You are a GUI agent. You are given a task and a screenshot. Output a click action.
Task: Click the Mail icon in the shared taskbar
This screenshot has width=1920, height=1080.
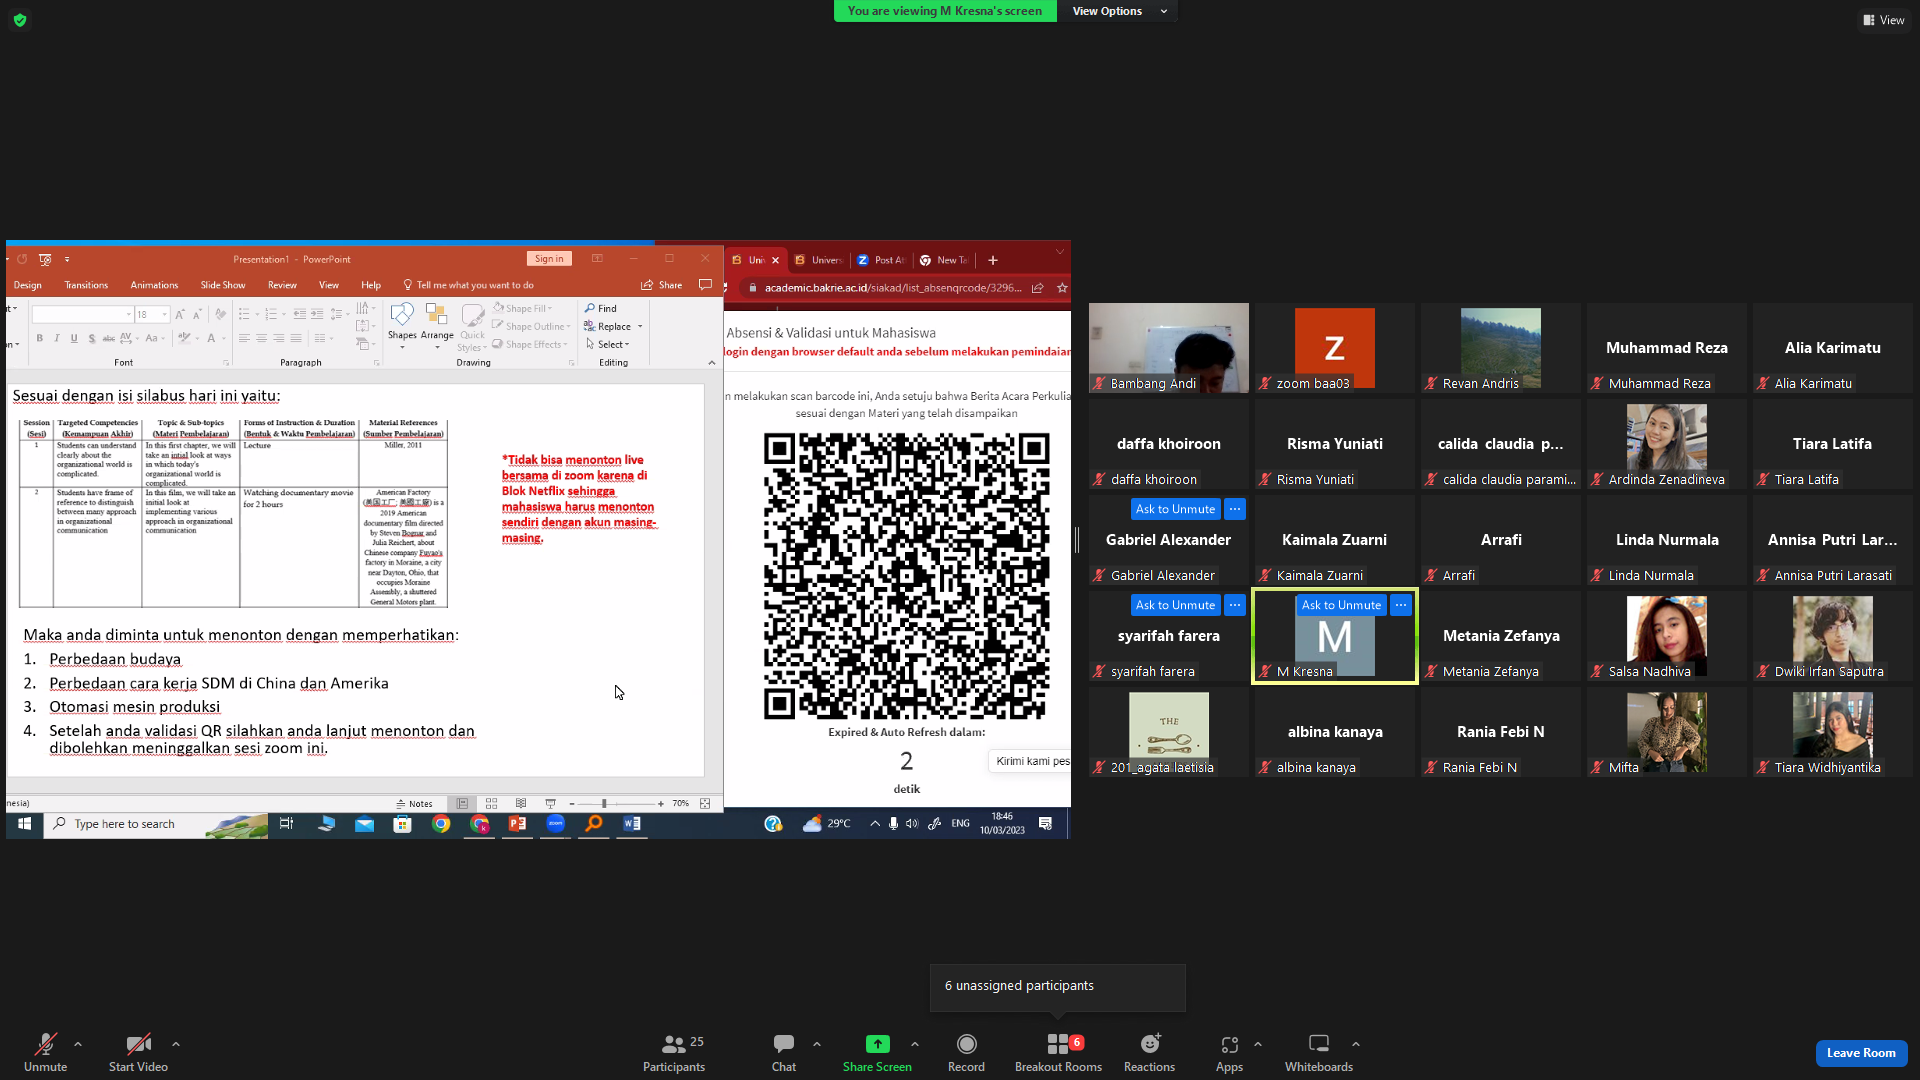tap(364, 824)
